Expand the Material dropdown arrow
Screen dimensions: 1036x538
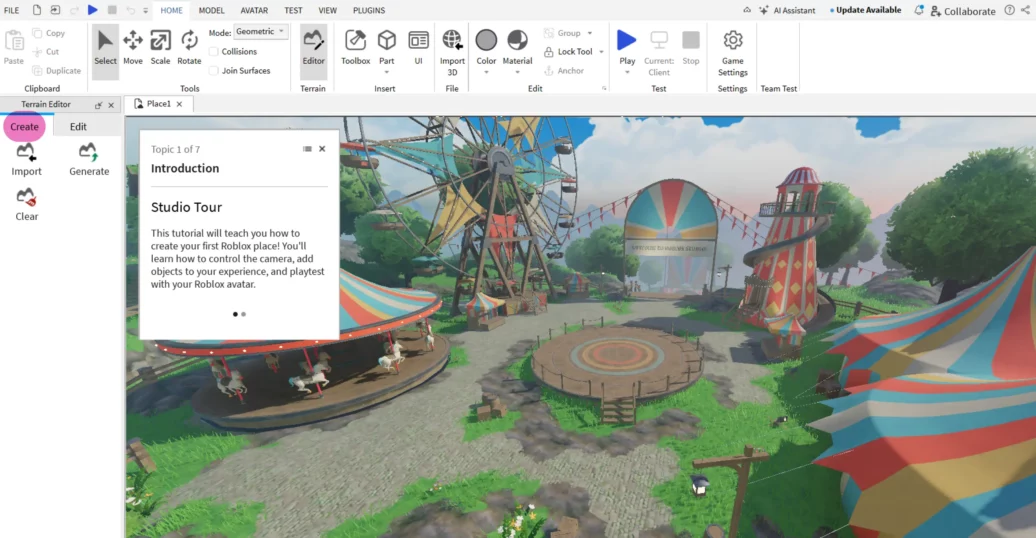tap(517, 73)
